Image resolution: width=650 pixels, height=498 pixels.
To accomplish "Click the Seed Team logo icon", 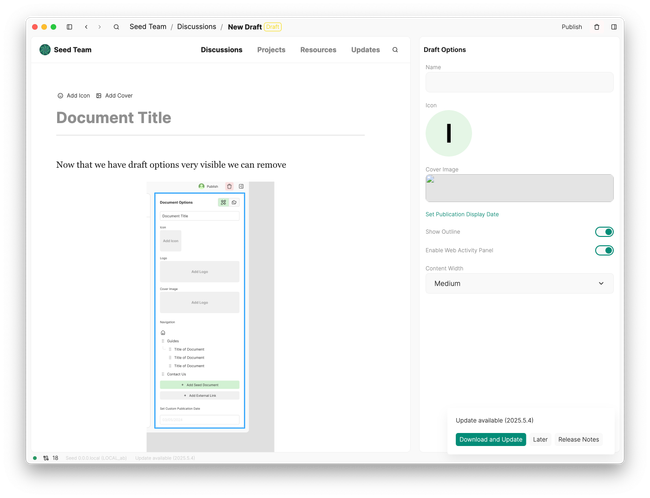I will [45, 50].
